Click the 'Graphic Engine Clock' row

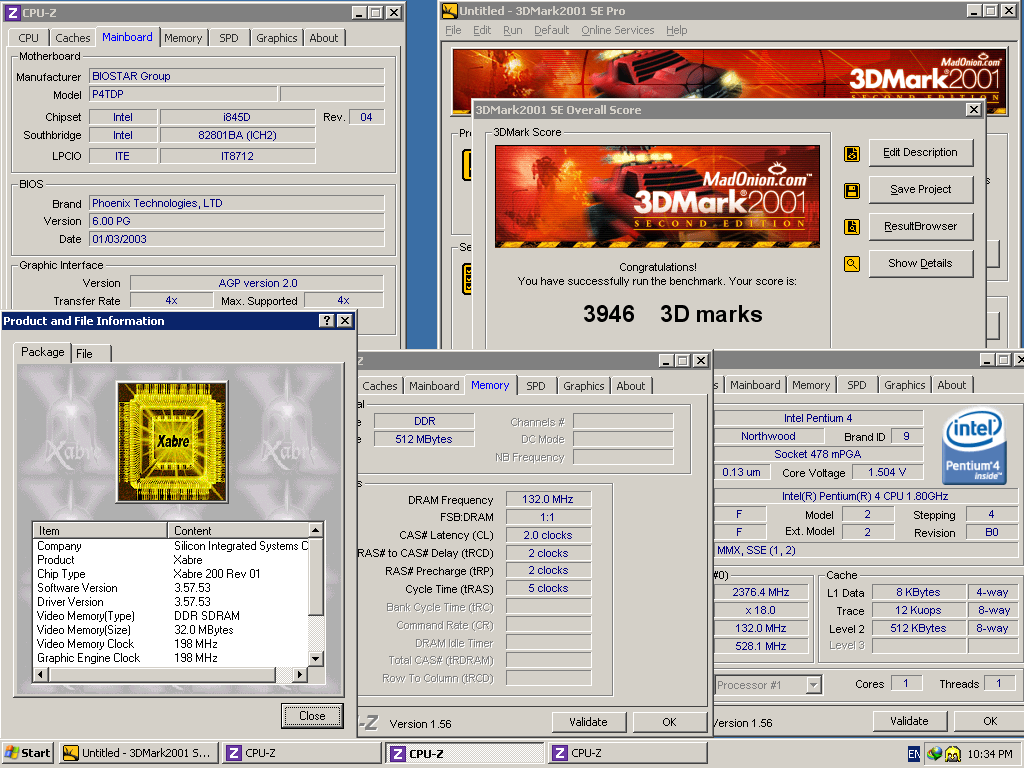click(171, 658)
